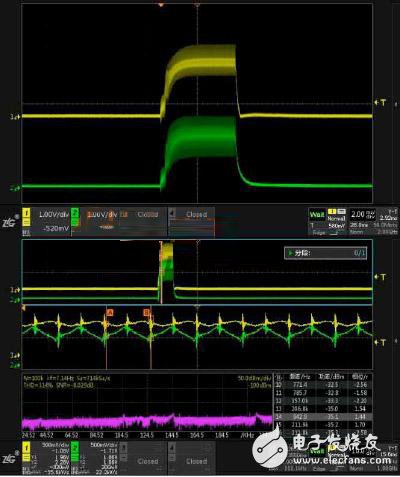This screenshot has width=400, height=477.
Task: Click trigger level T marker beside main waveform
Action: 380,103
